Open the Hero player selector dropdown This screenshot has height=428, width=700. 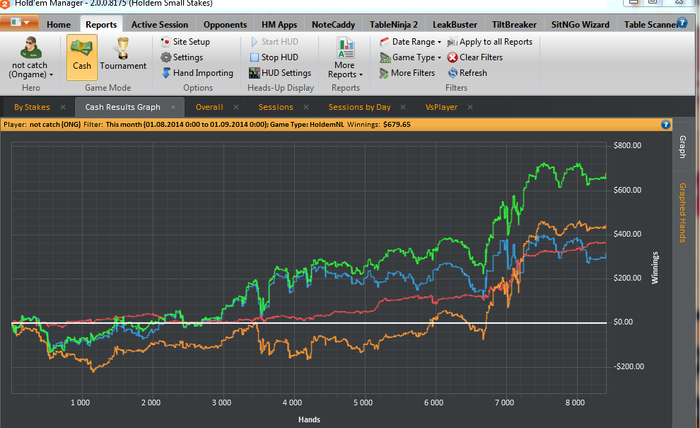(x=30, y=58)
